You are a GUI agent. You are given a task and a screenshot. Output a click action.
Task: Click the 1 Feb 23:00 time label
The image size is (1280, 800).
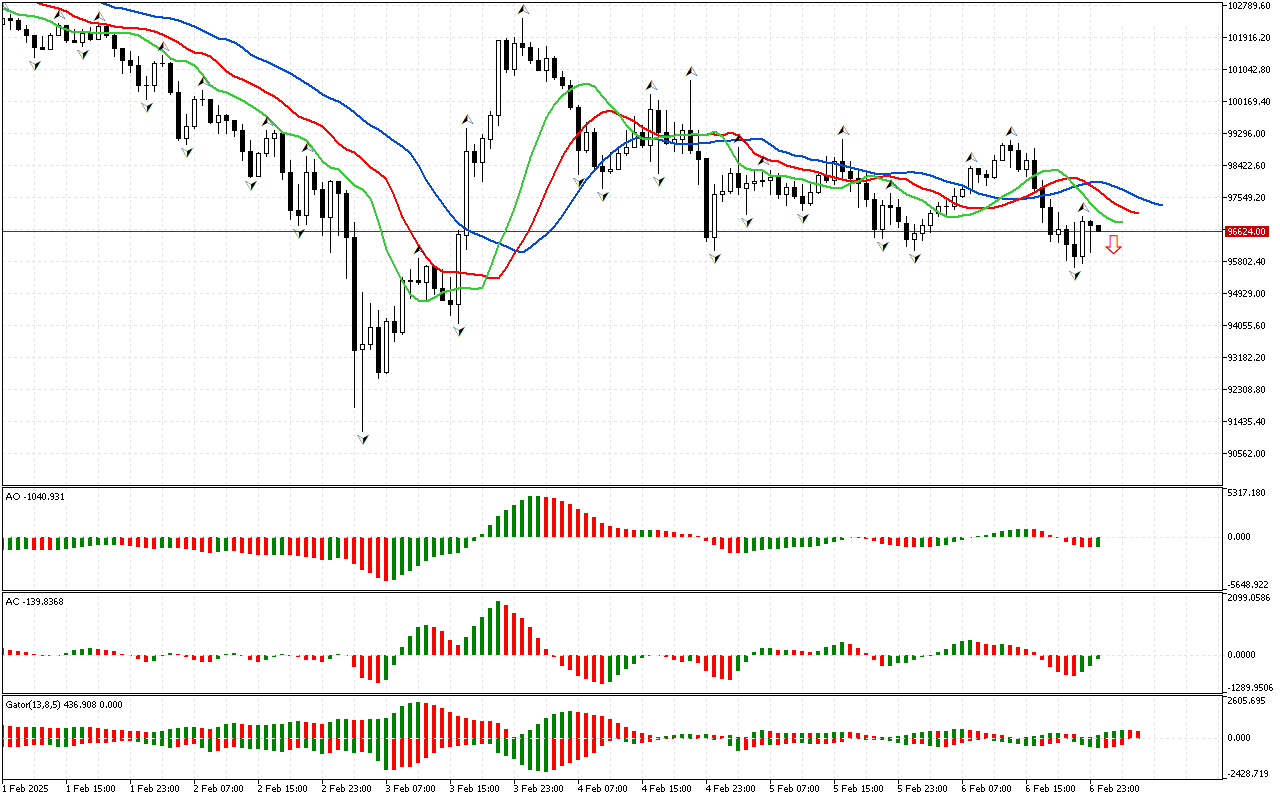(x=153, y=788)
